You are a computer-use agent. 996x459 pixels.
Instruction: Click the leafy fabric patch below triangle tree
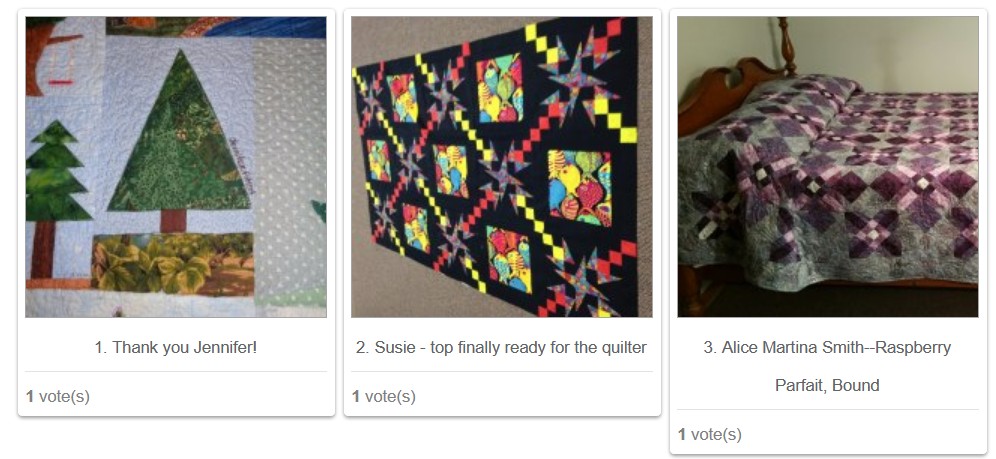(x=173, y=263)
